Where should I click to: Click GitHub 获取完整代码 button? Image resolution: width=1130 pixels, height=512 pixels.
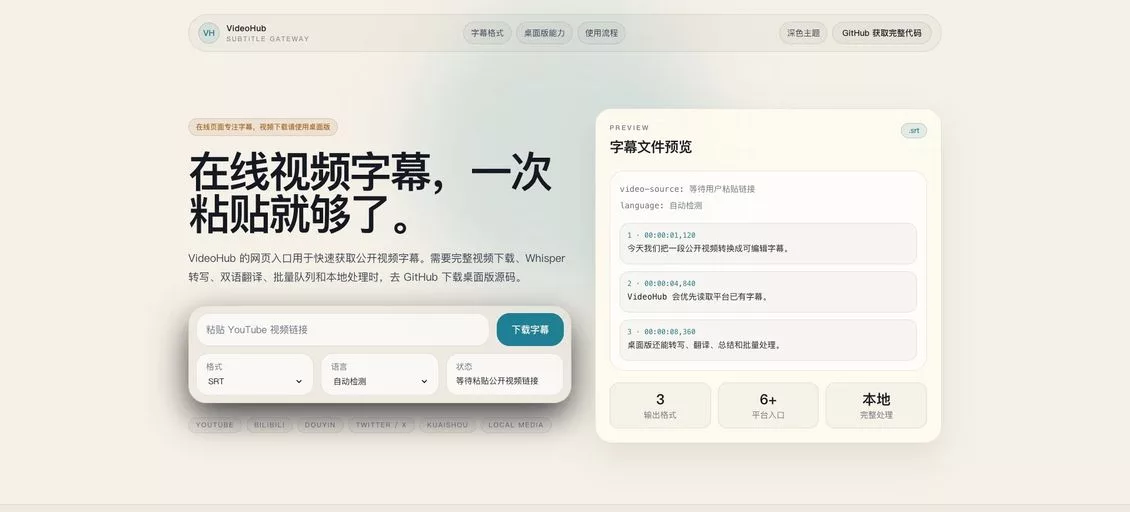tap(881, 33)
